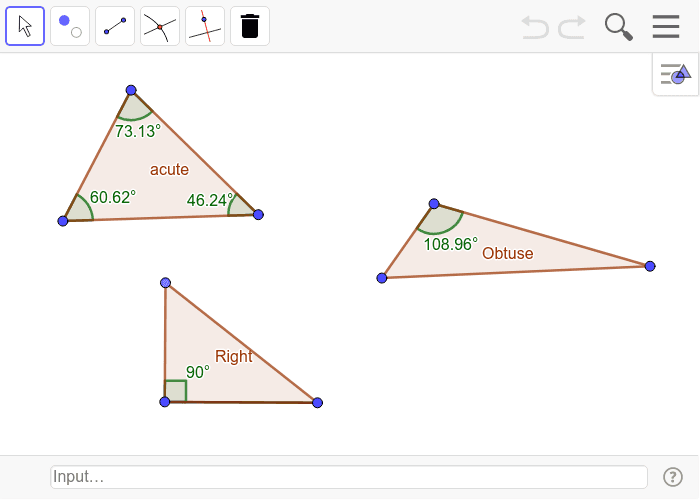Select the top vertex of obtuse triangle
The width and height of the screenshot is (700, 500).
[434, 204]
